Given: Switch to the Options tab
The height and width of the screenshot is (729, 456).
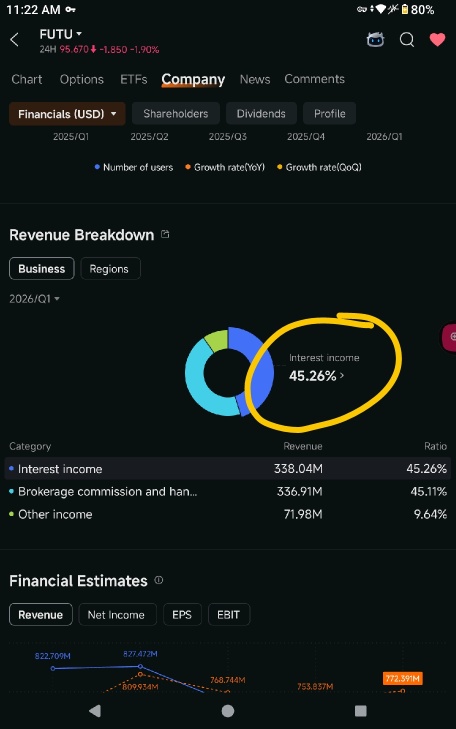Looking at the screenshot, I should (x=81, y=80).
